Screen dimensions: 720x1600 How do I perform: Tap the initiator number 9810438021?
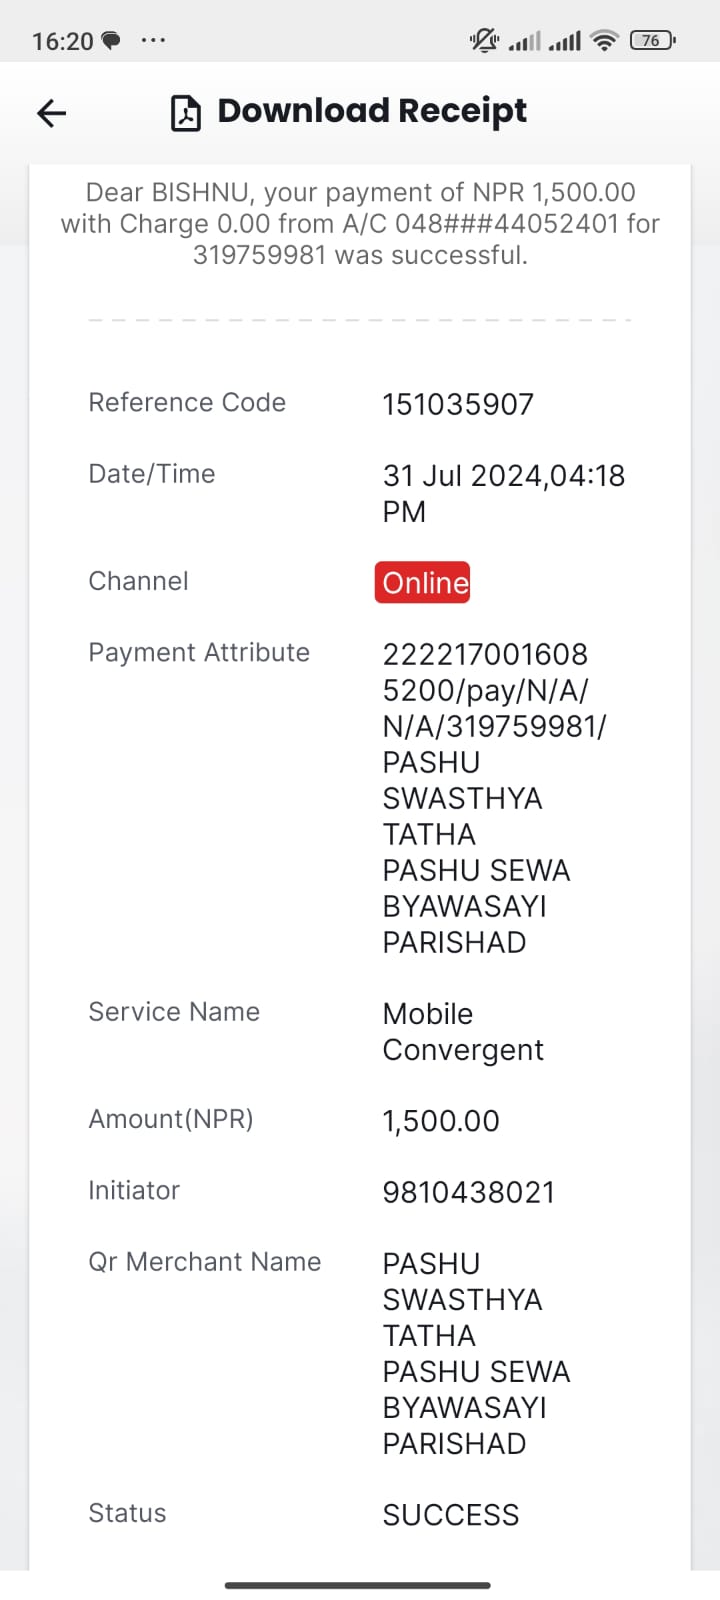click(468, 1192)
